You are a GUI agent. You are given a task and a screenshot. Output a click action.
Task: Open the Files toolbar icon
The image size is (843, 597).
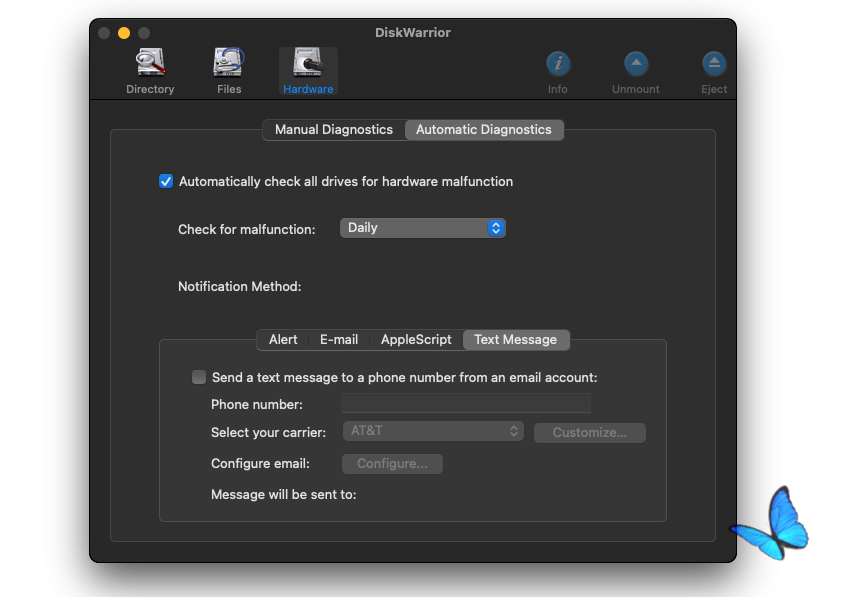pyautogui.click(x=229, y=72)
